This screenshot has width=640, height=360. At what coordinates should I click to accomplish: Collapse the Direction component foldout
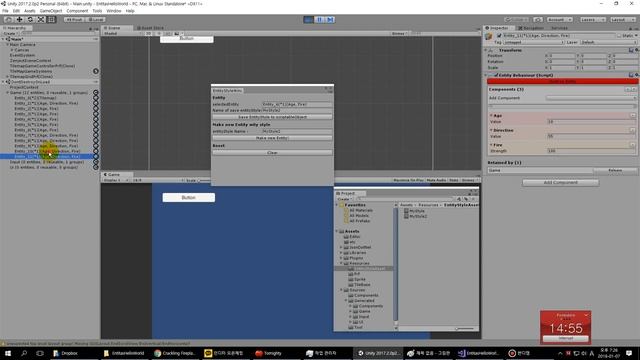click(491, 131)
